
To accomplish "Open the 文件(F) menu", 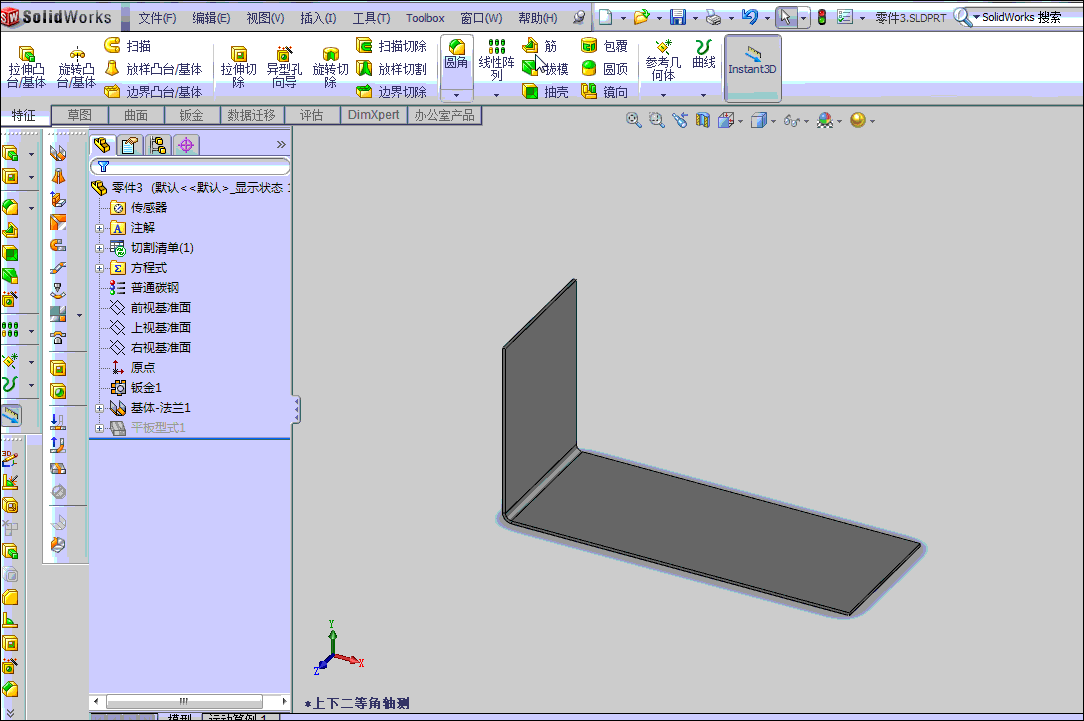I will tap(157, 18).
